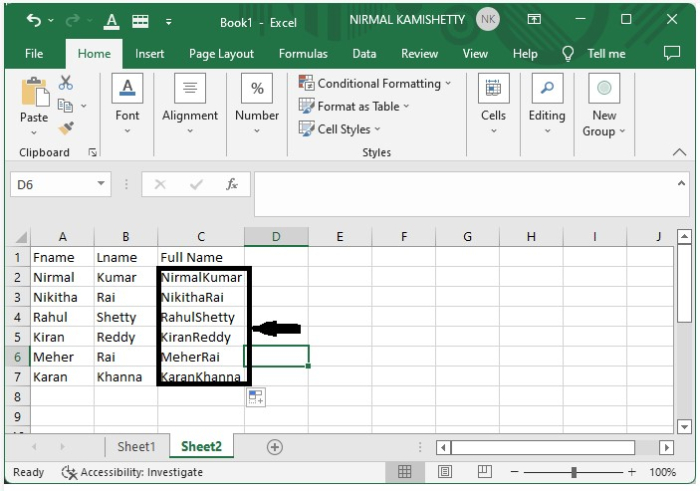
Task: Click the Paste clipboard icon
Action: pos(34,93)
